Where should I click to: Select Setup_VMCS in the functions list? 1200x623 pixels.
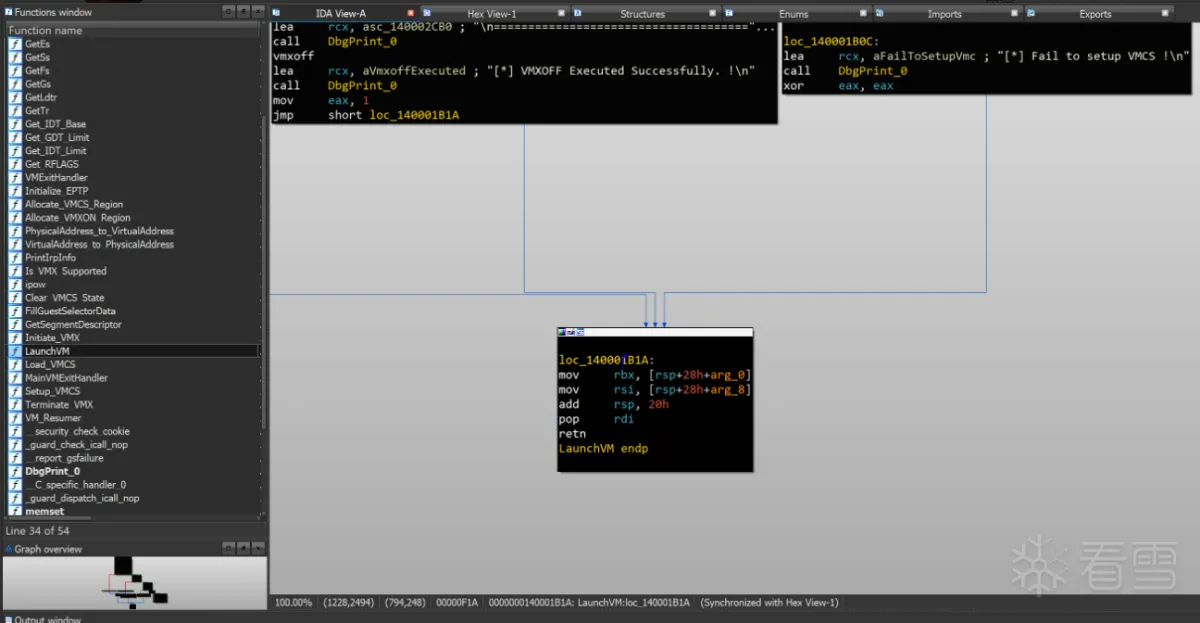pyautogui.click(x=52, y=391)
